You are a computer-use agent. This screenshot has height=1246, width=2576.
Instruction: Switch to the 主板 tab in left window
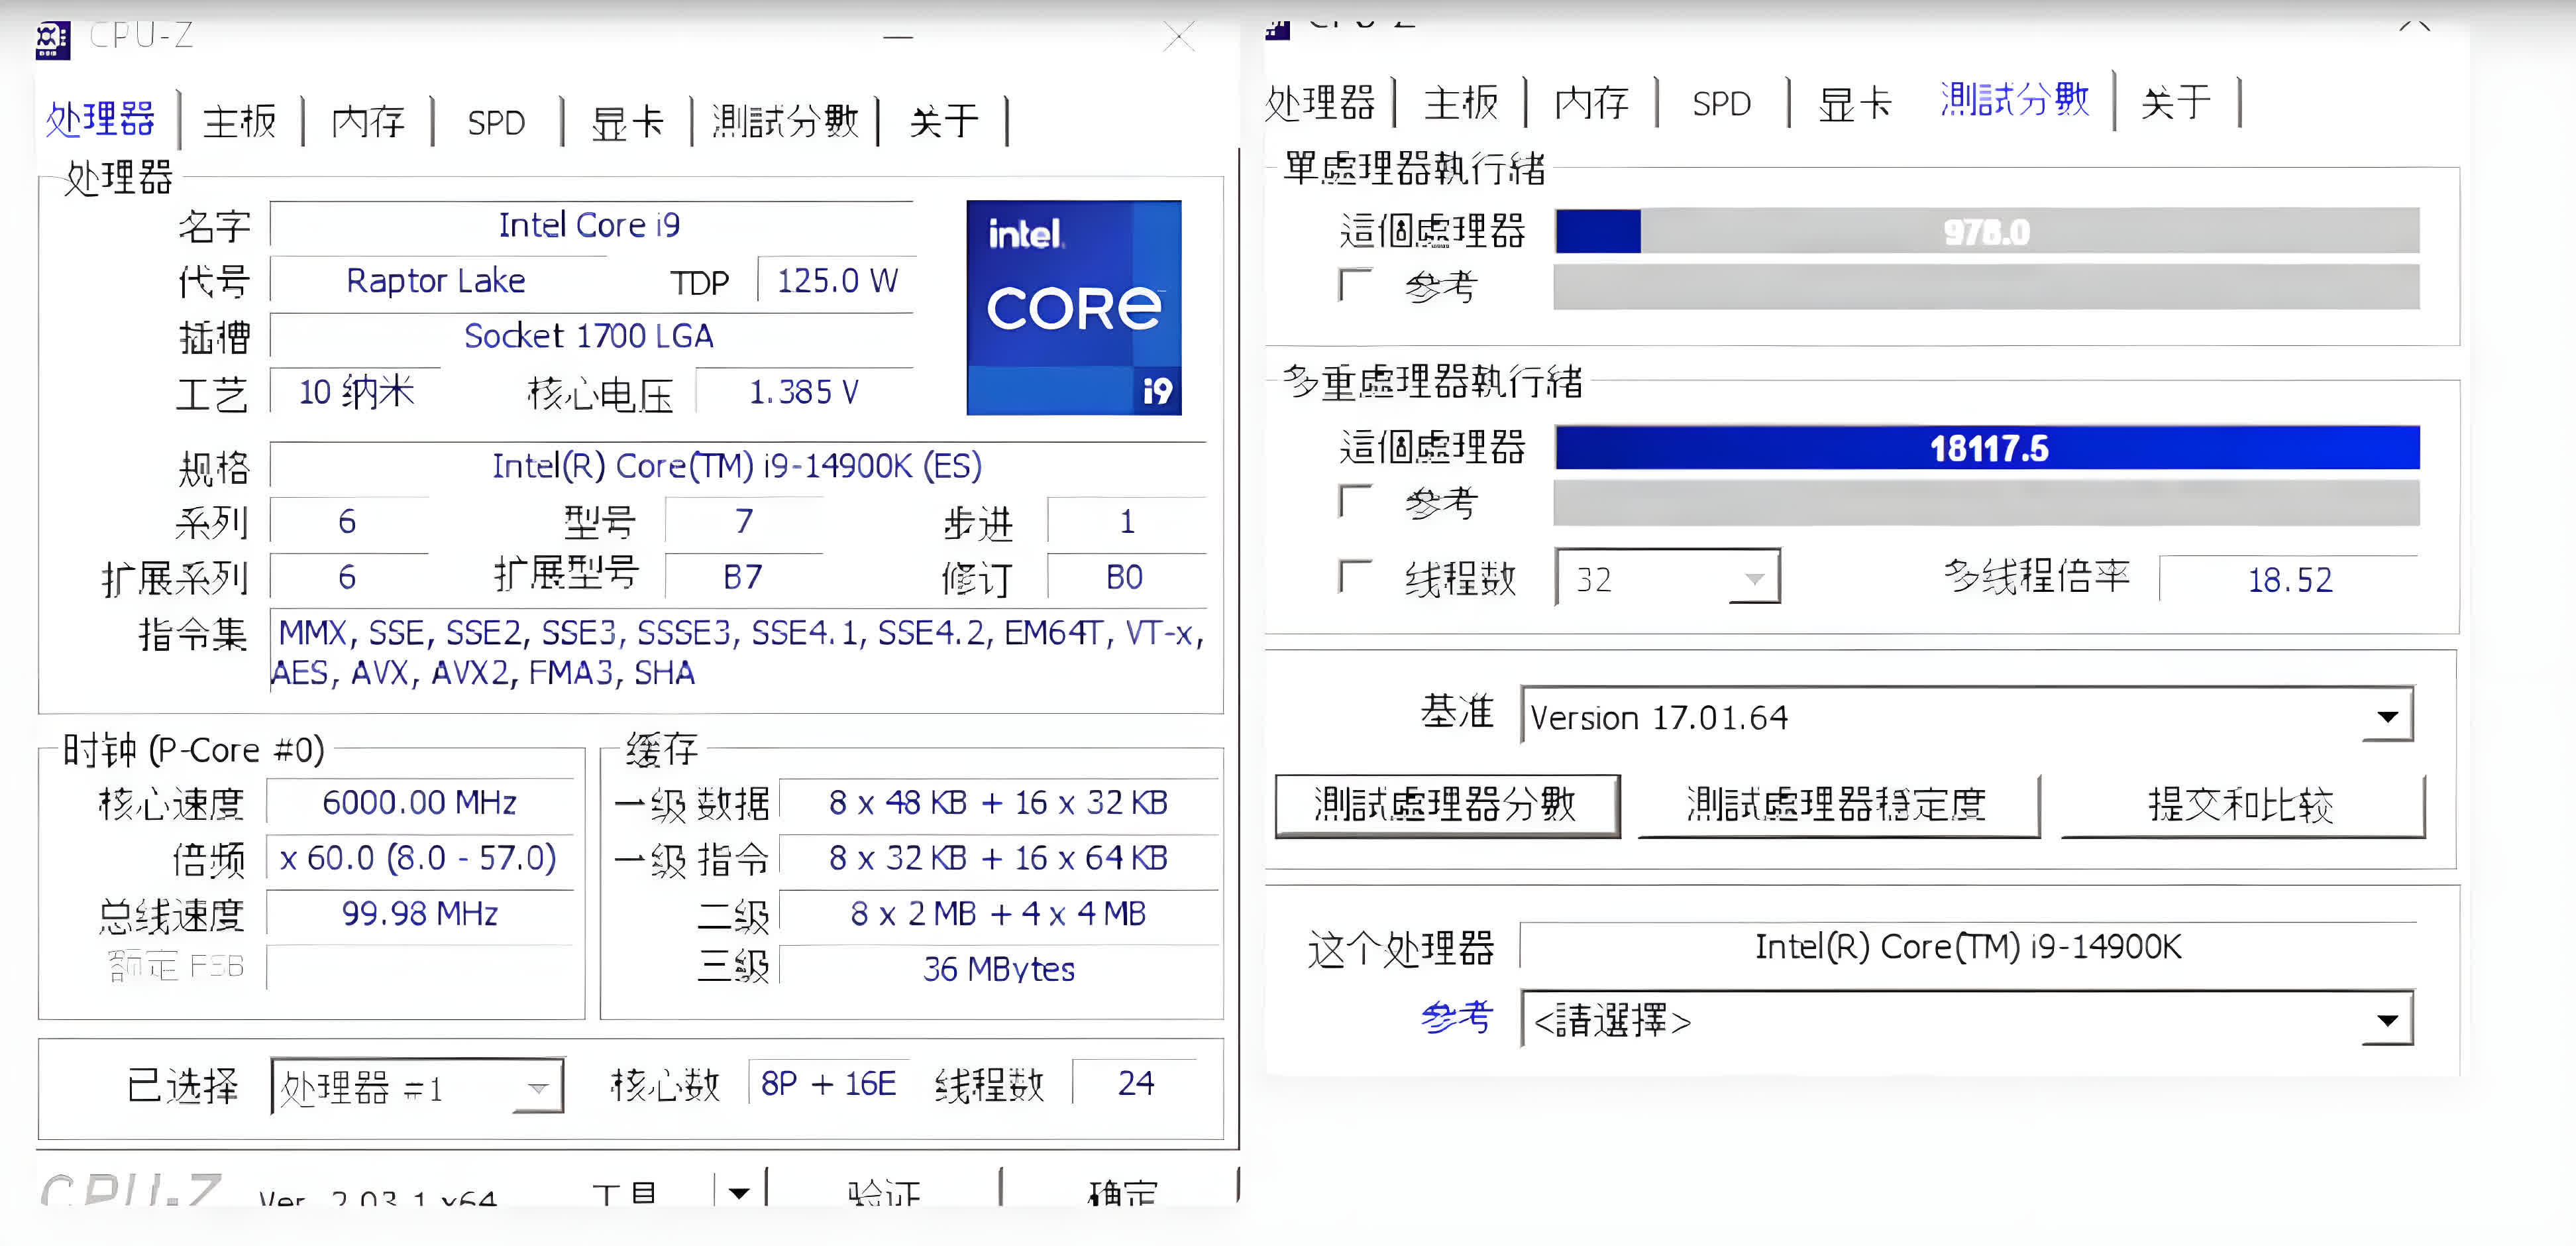click(240, 122)
